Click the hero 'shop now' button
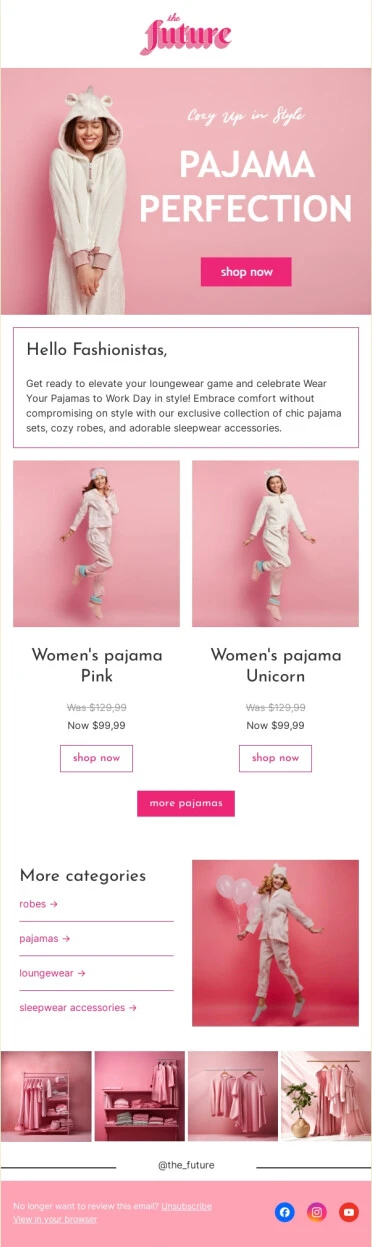This screenshot has width=372, height=1247. [x=246, y=272]
